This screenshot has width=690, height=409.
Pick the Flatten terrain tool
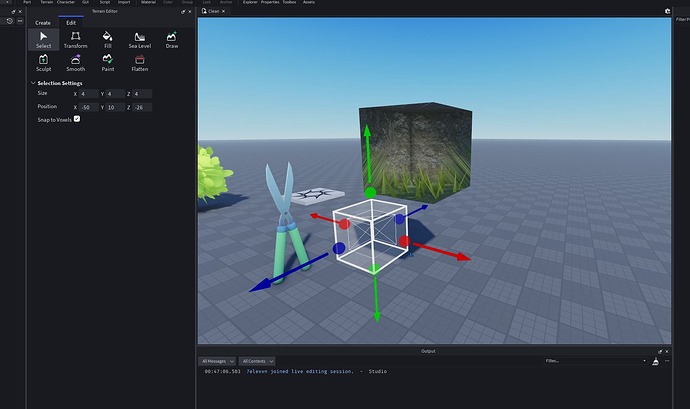click(x=139, y=63)
